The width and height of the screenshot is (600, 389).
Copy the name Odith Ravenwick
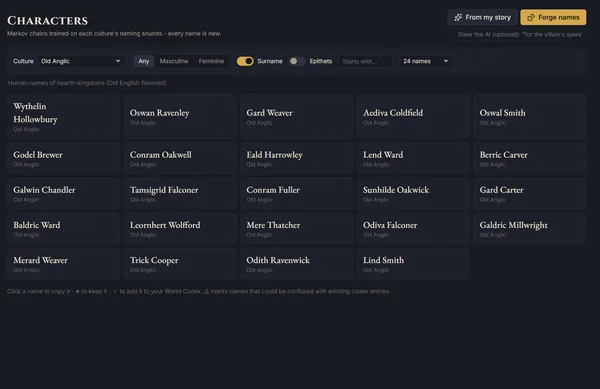pyautogui.click(x=278, y=260)
